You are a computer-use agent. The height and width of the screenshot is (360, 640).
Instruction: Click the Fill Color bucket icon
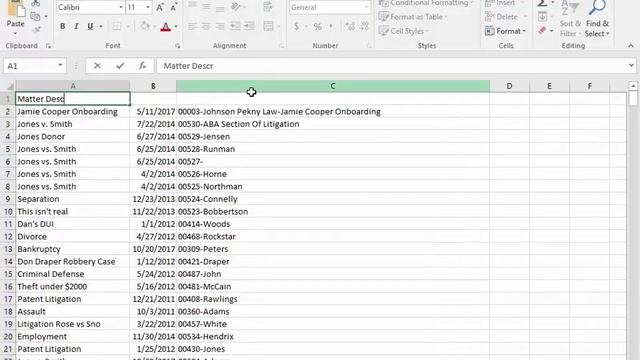pos(145,27)
